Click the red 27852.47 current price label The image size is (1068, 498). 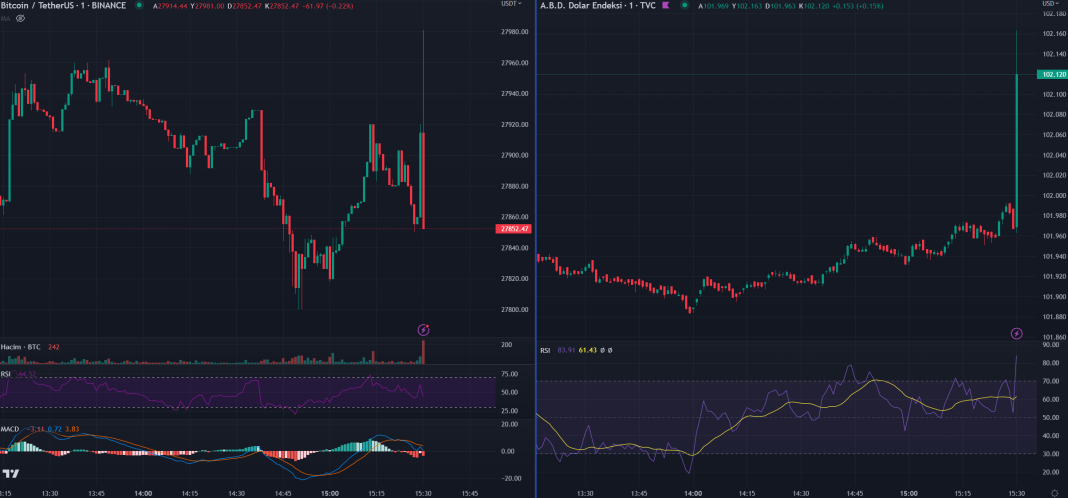(x=512, y=229)
